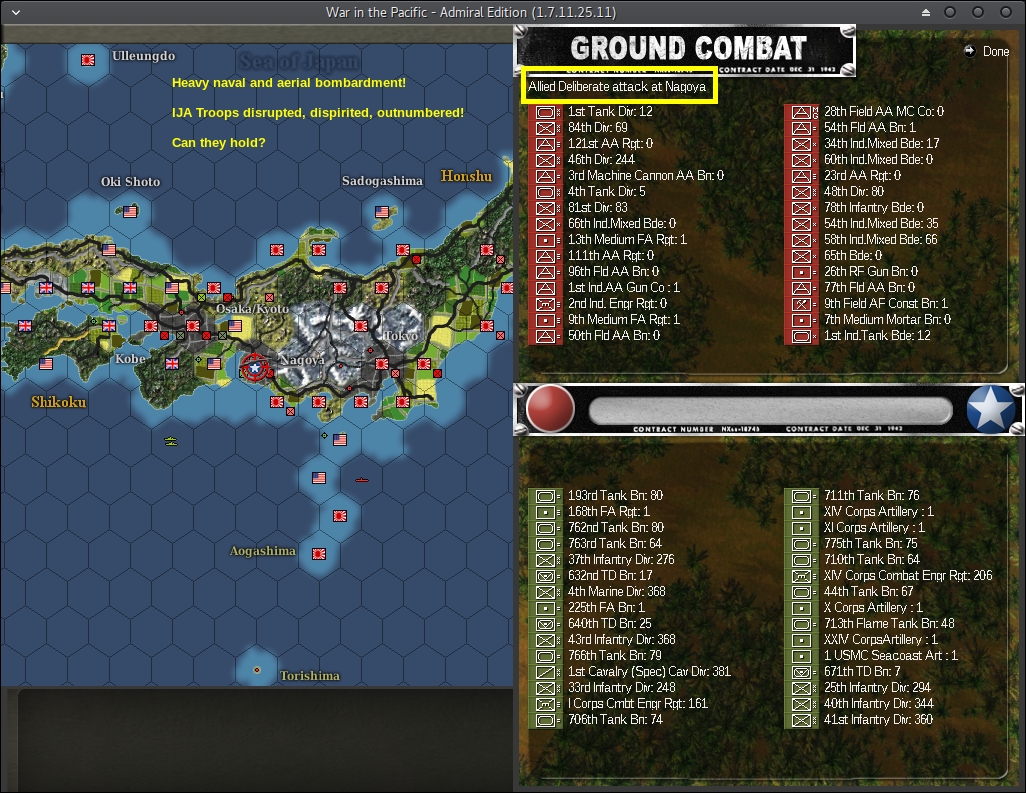Click the 4th Marine Div: 368 entry
1026x793 pixels.
[616, 591]
